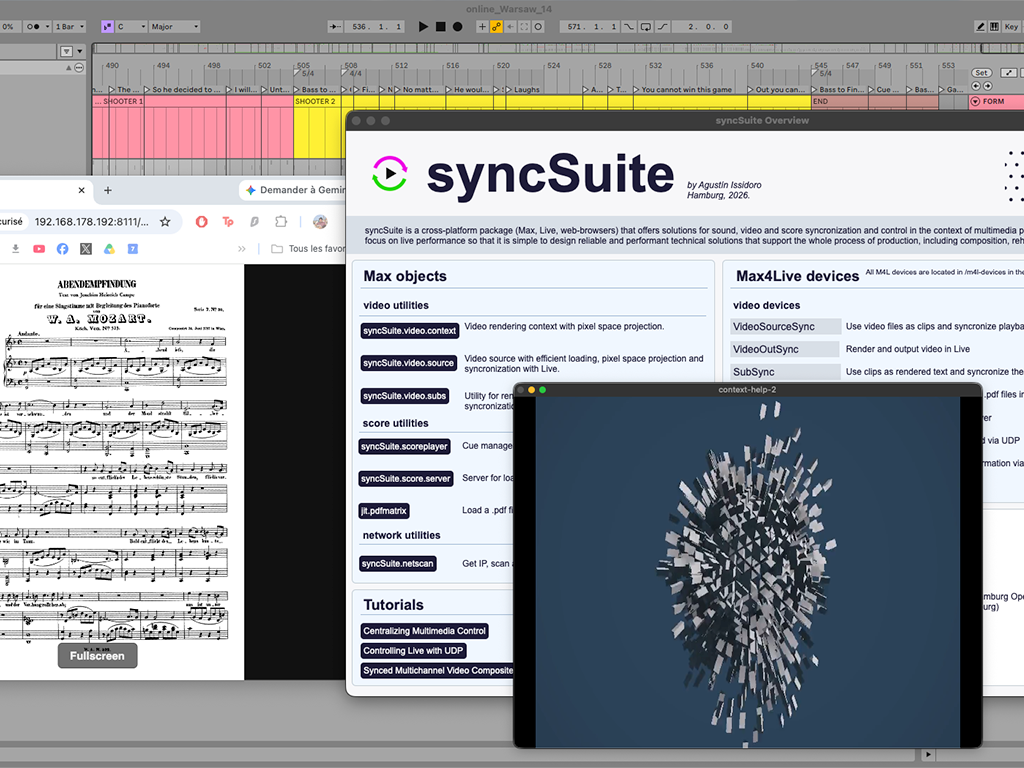Open the YouTube bookmark
Image resolution: width=1024 pixels, height=768 pixels.
tap(39, 249)
